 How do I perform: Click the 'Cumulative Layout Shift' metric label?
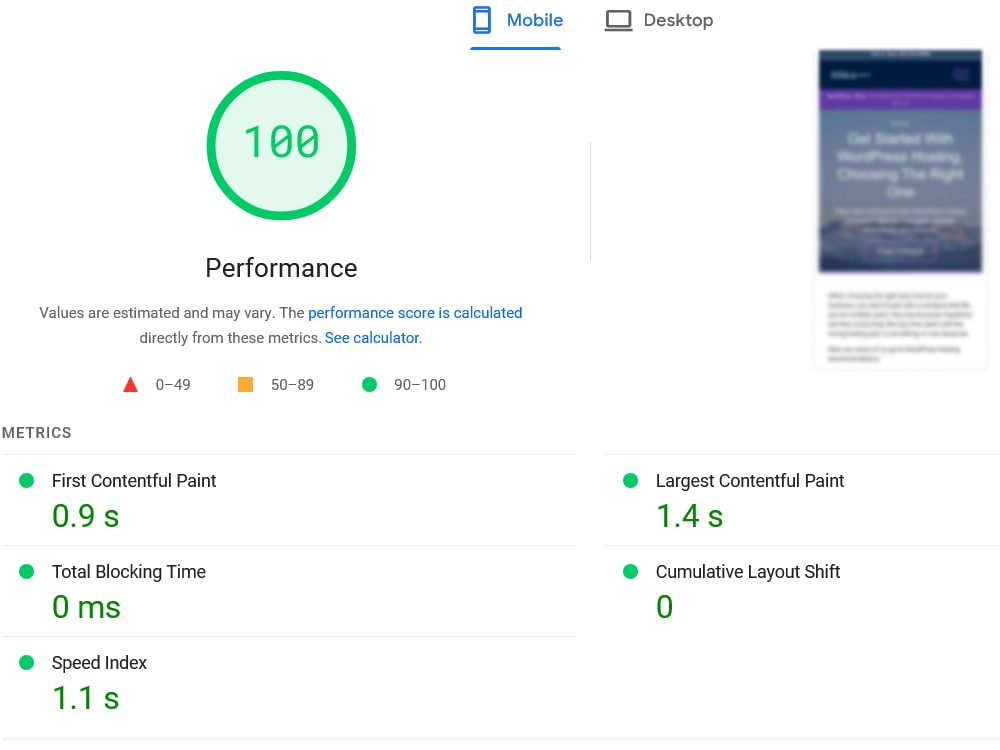pos(747,572)
